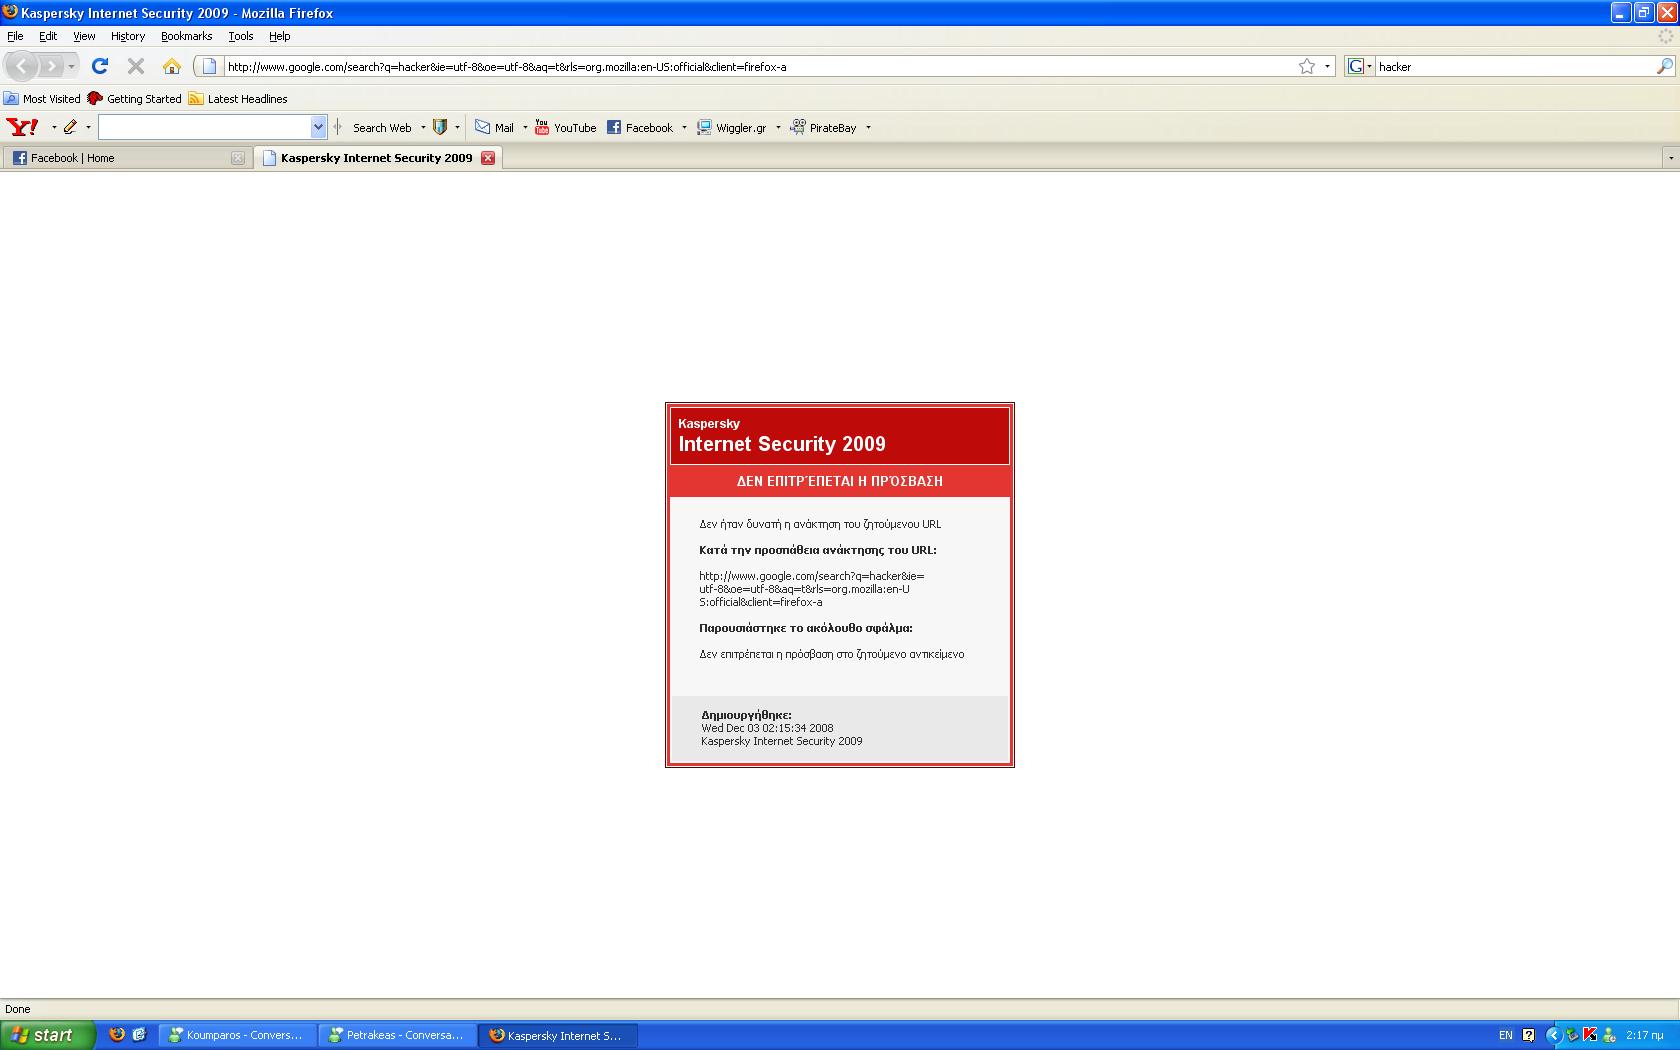Screen dimensions: 1680x1050
Task: Click Kaspersky Internet Security taskbar button
Action: tap(558, 1035)
